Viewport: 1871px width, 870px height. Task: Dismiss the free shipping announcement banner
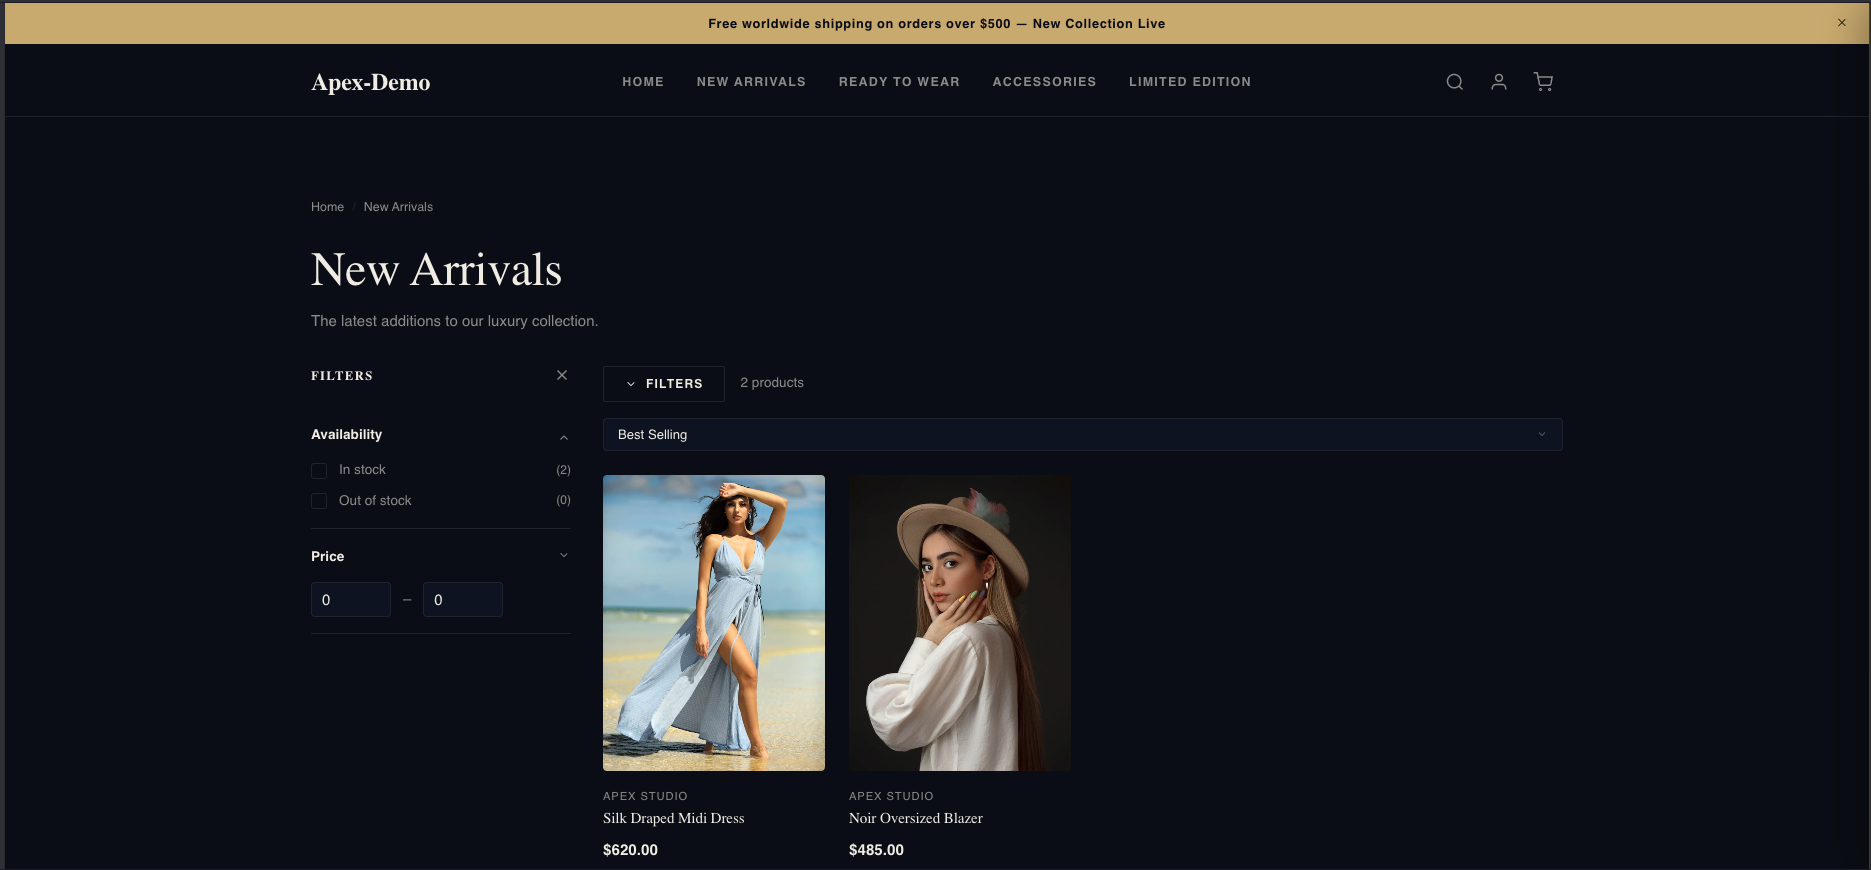1841,23
